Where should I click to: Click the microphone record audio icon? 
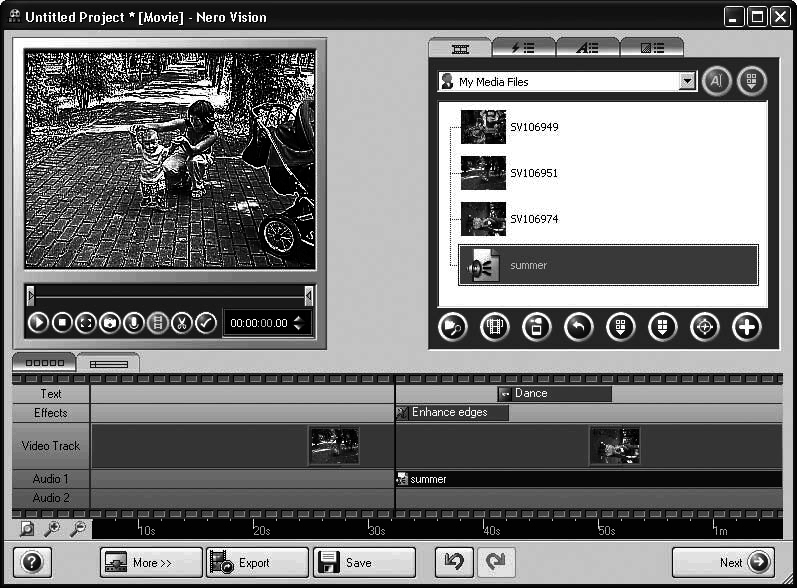(x=134, y=323)
